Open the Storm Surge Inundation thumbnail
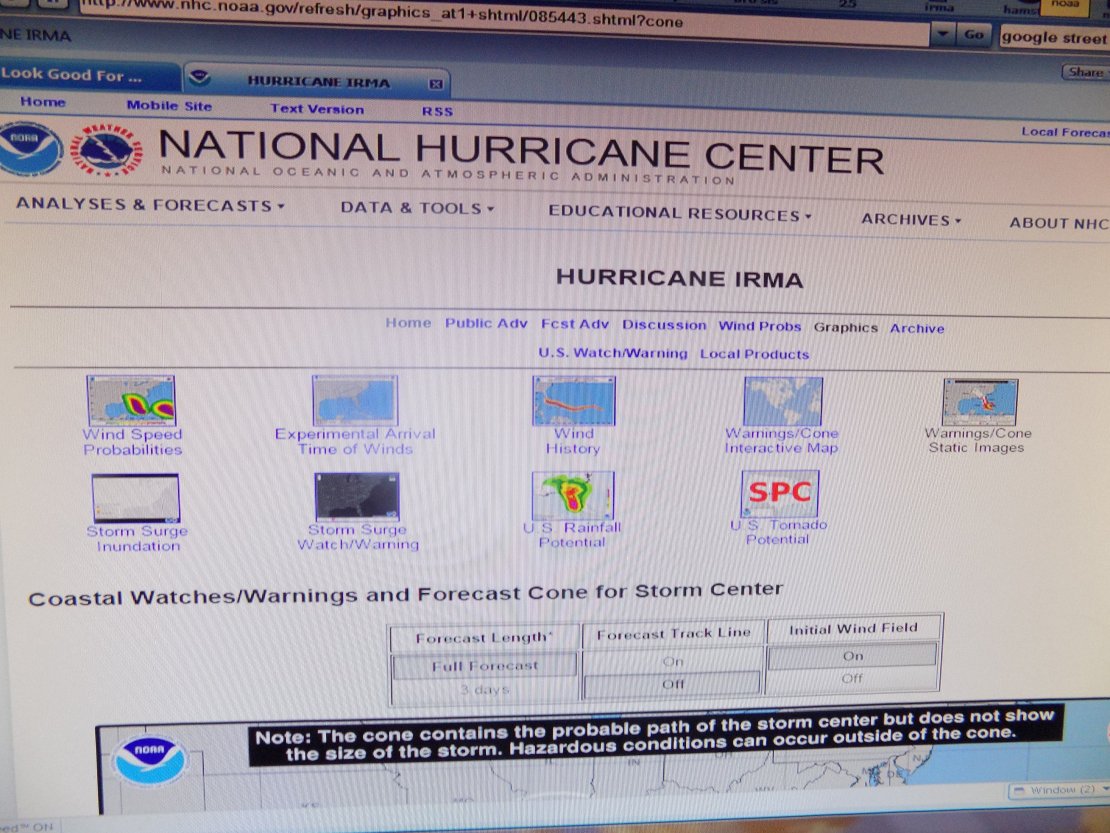The image size is (1110, 833). tap(135, 498)
